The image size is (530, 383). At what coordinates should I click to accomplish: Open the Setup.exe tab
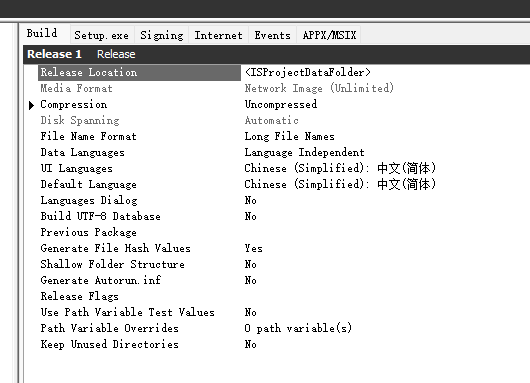click(102, 35)
